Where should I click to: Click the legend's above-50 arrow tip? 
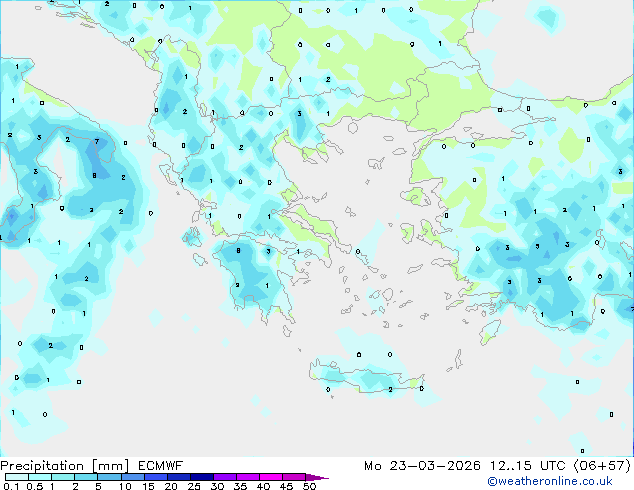[317, 477]
